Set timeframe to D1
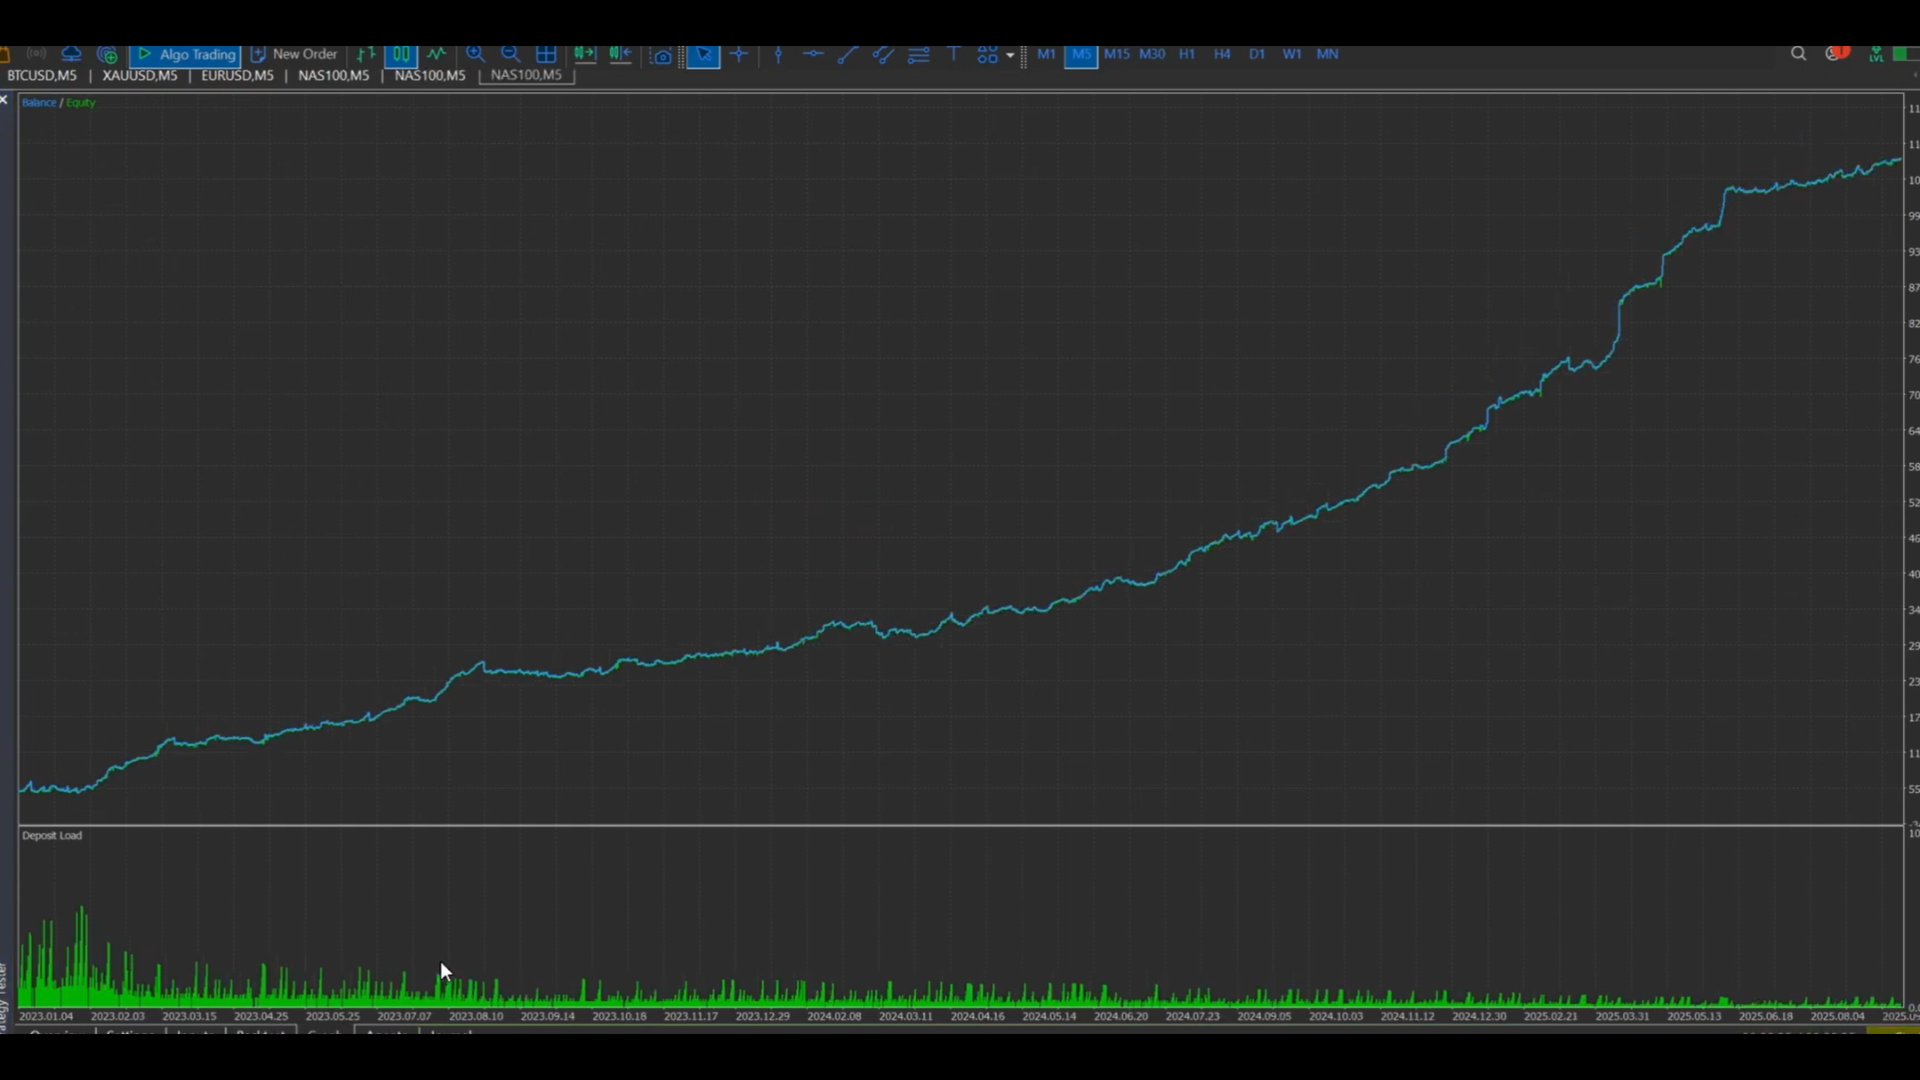Viewport: 1920px width, 1080px height. pyautogui.click(x=1257, y=54)
